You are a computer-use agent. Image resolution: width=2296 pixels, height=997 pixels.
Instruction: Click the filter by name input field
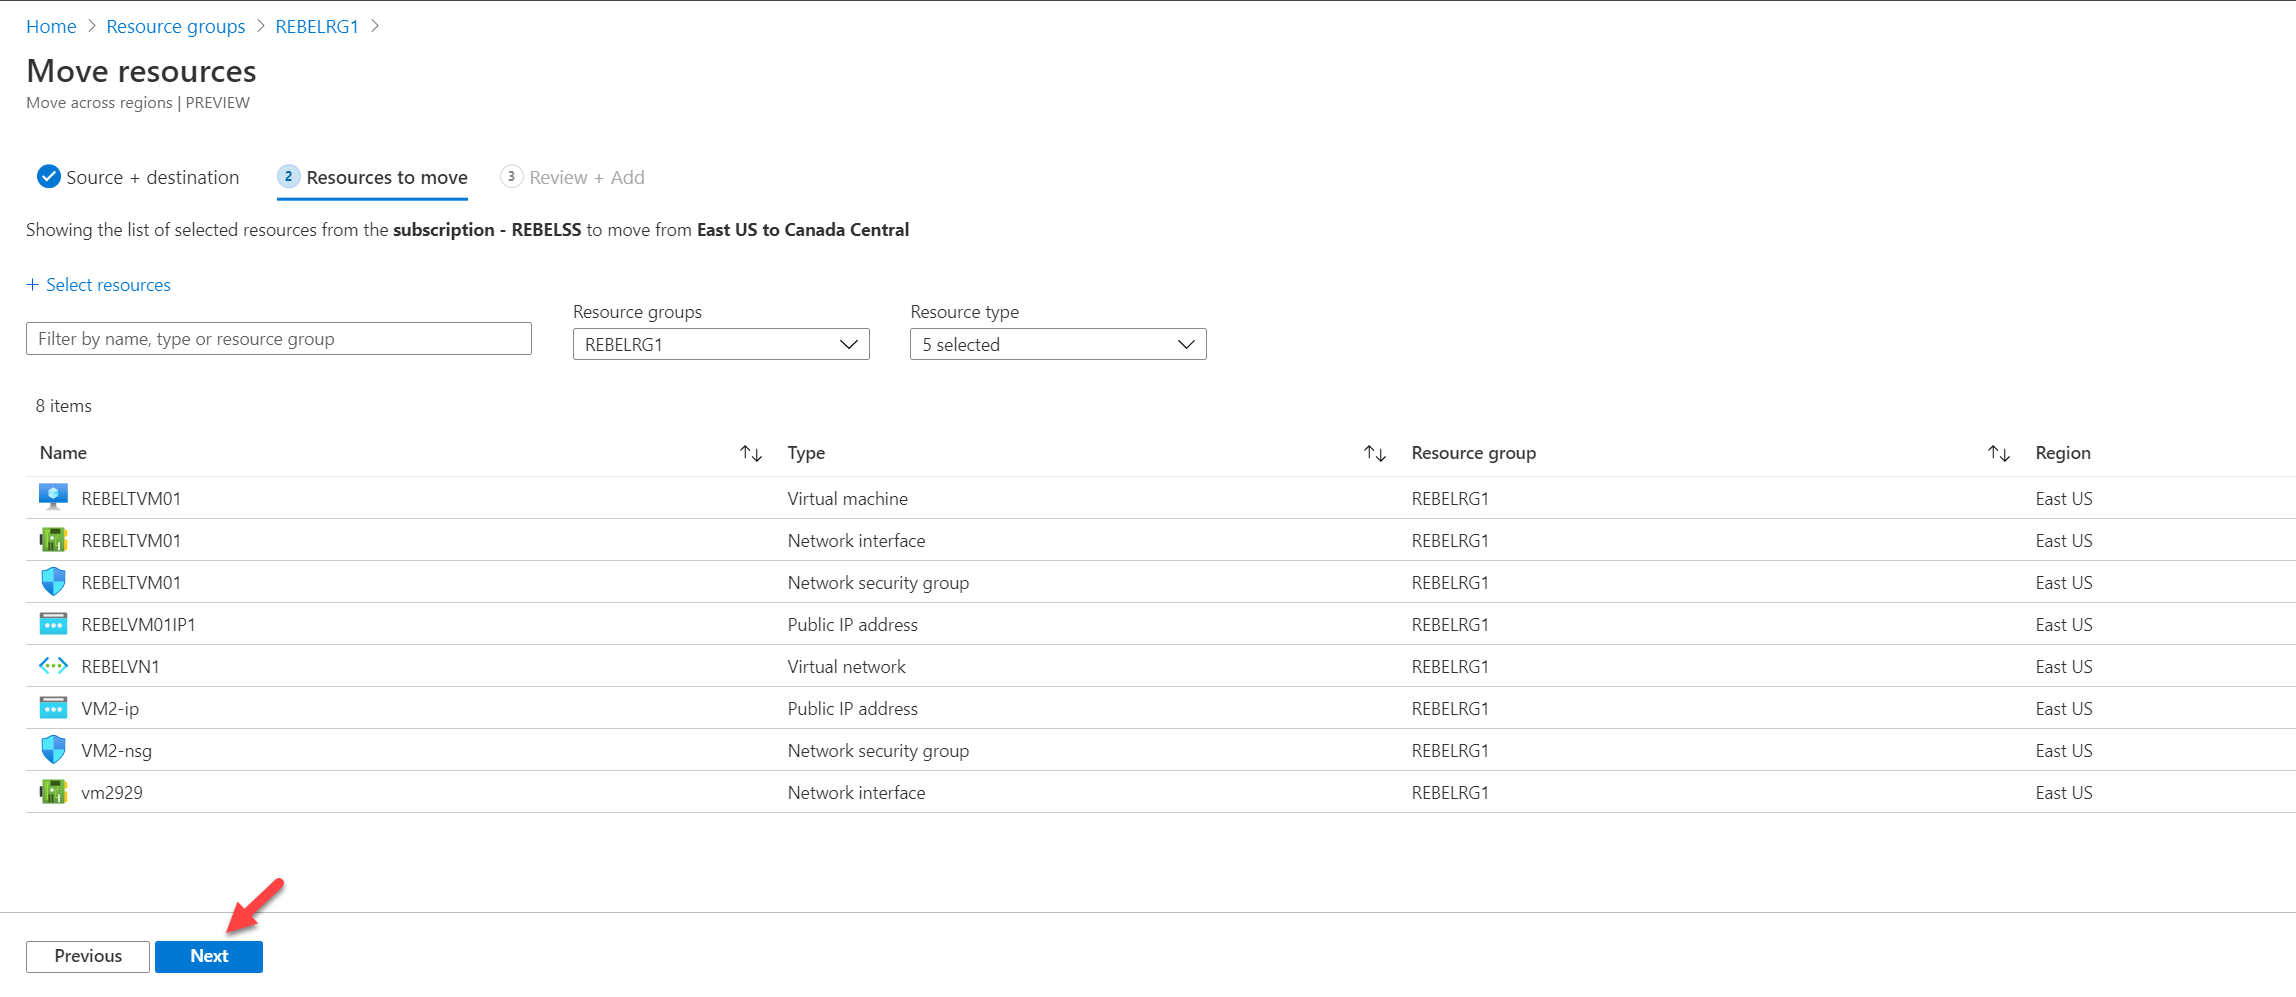click(278, 338)
